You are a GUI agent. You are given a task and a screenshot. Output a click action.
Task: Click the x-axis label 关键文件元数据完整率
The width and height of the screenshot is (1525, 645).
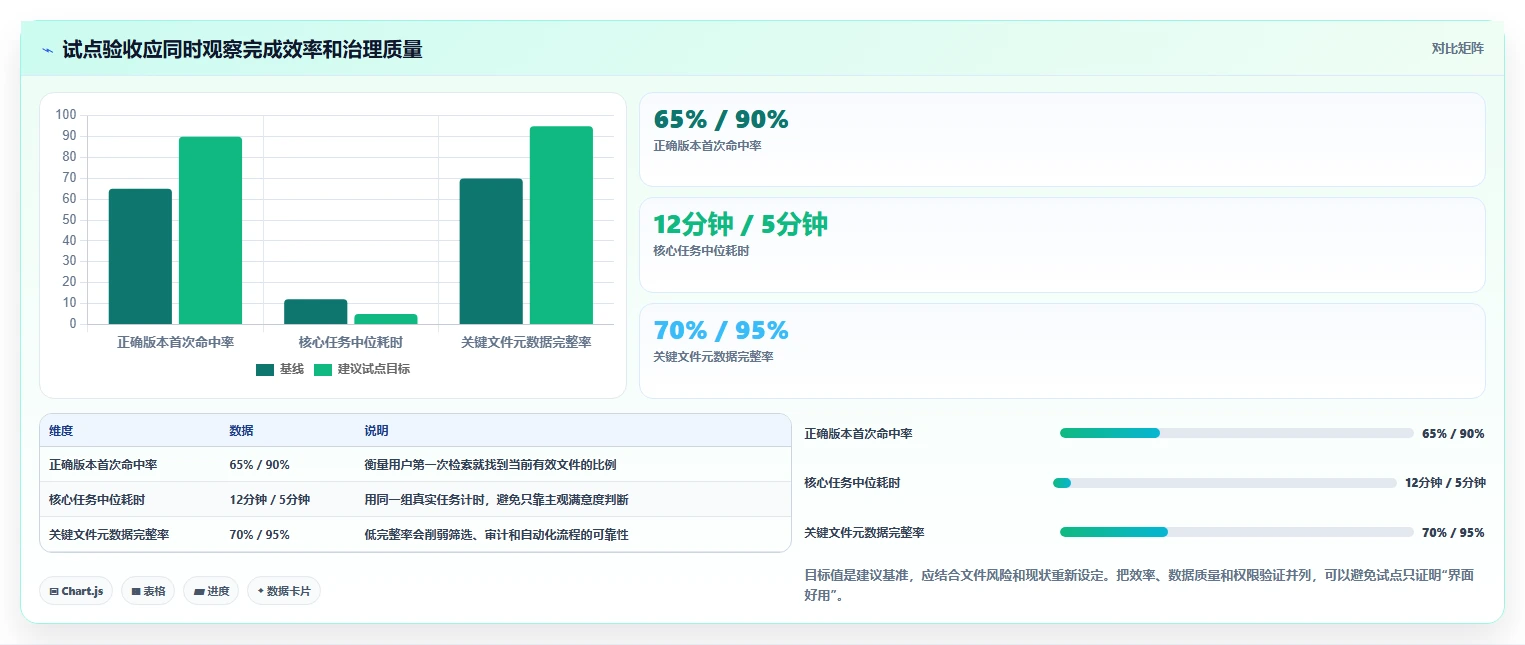[x=526, y=342]
